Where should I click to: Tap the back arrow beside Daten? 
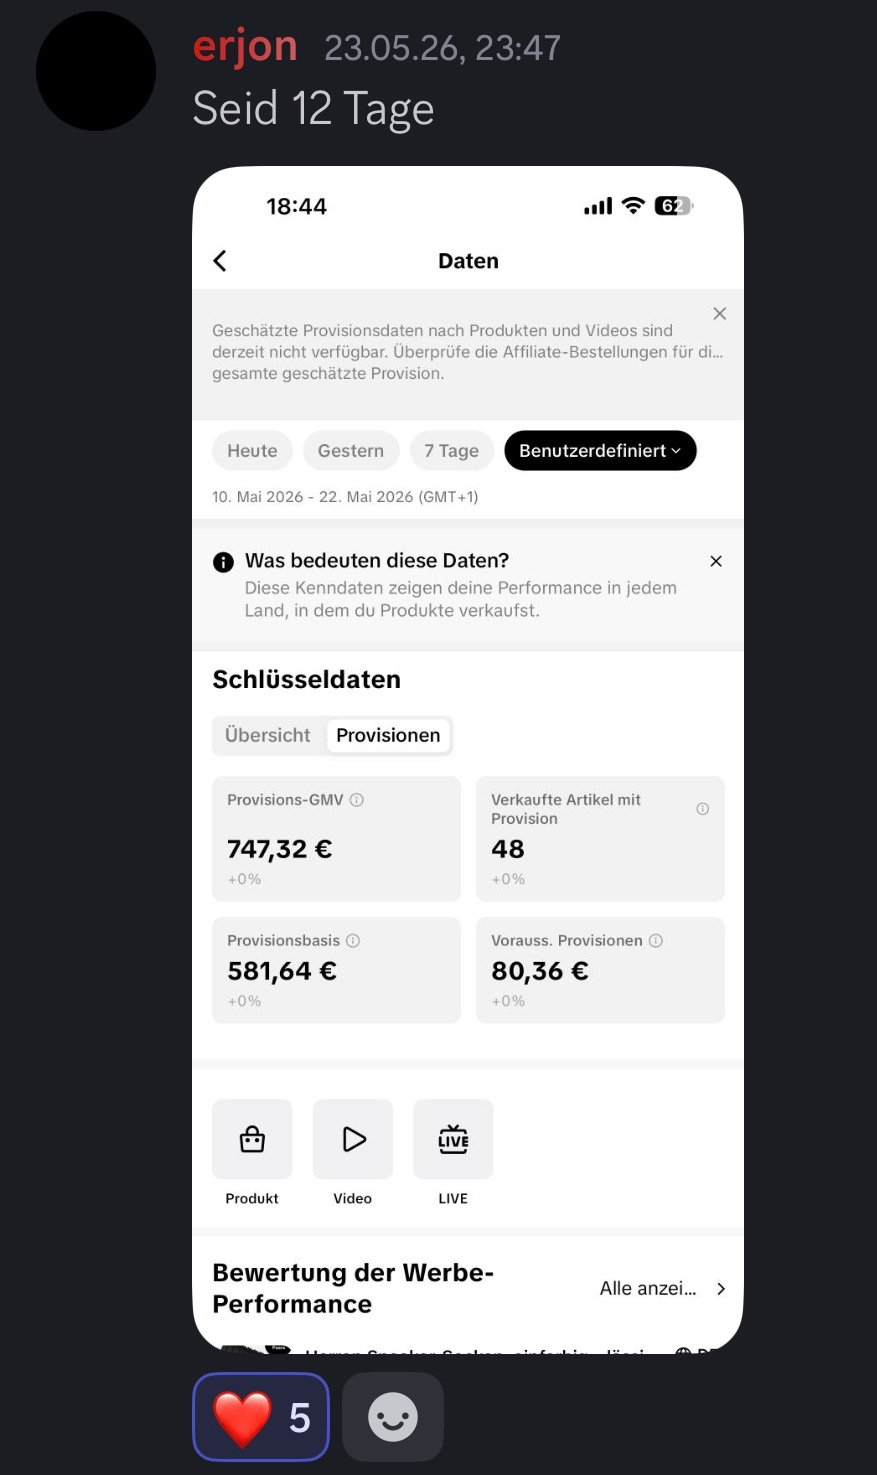pos(220,261)
